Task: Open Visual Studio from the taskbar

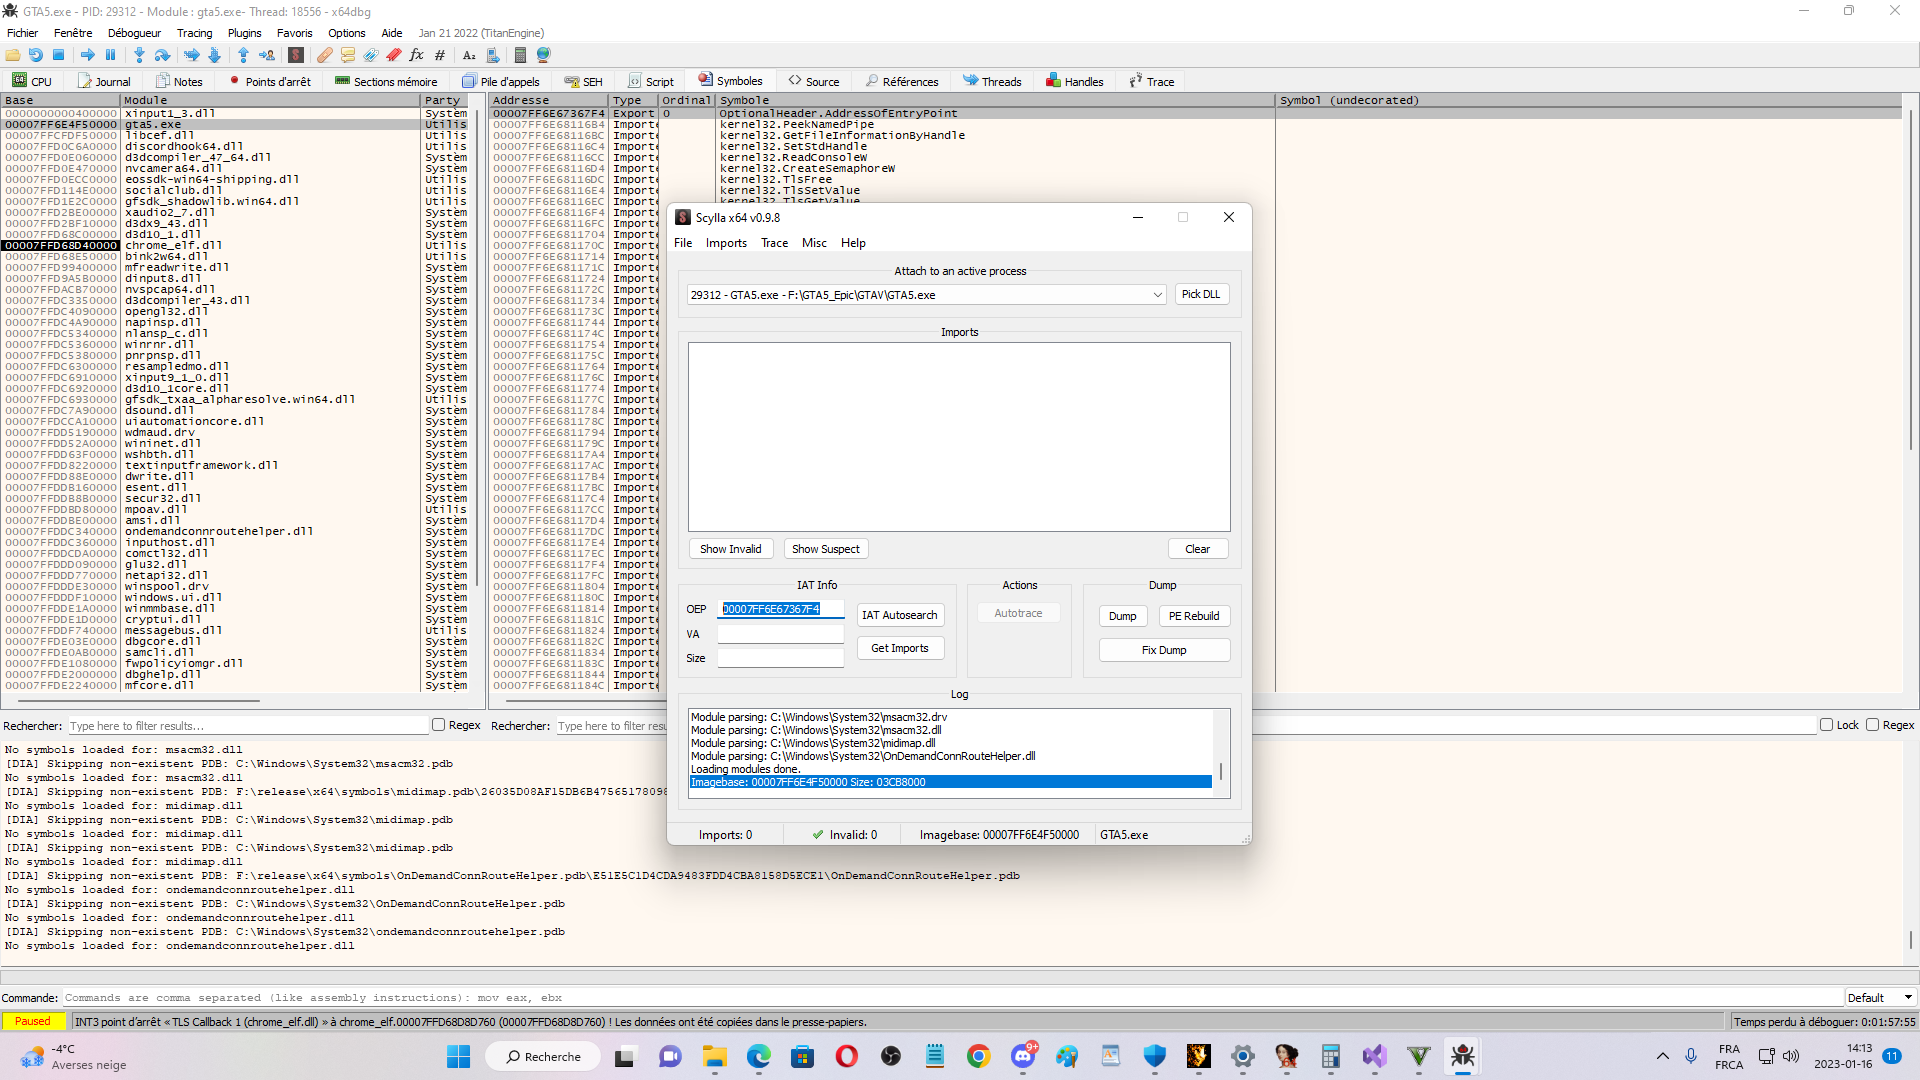Action: point(1374,1056)
